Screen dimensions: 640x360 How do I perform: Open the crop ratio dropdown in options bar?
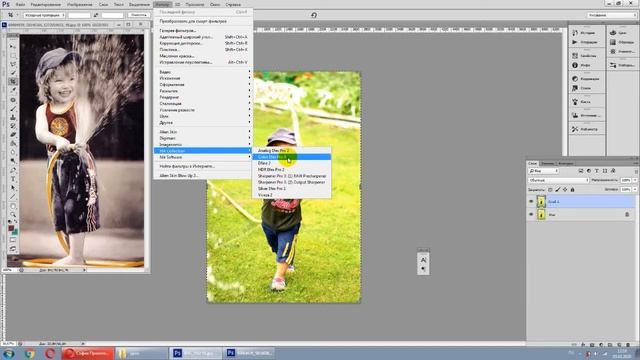click(x=44, y=15)
